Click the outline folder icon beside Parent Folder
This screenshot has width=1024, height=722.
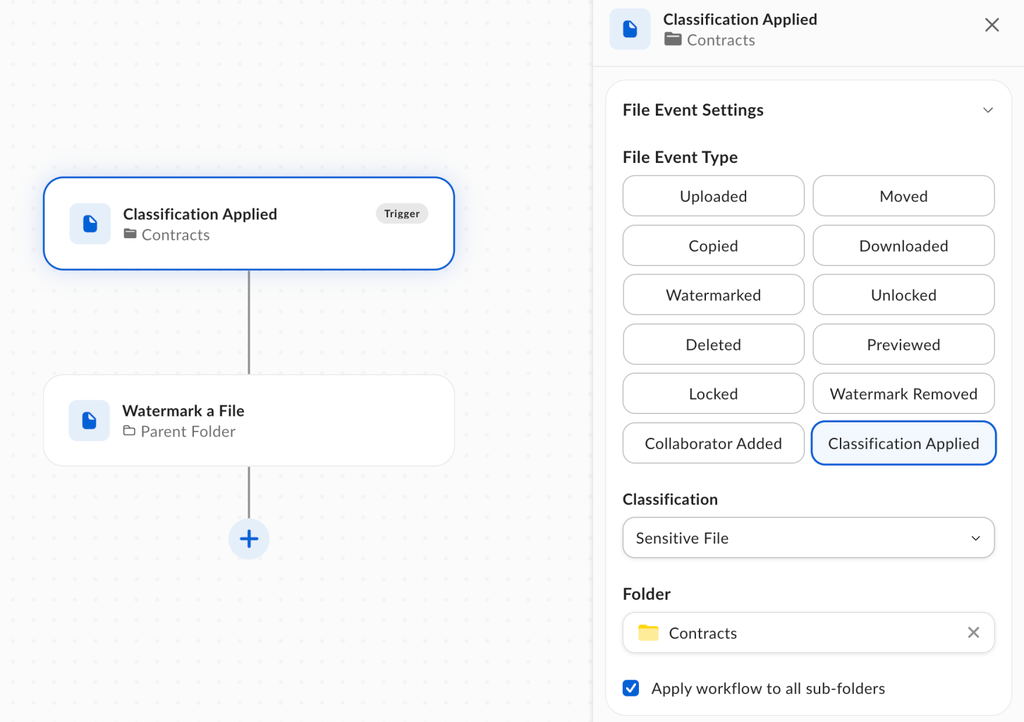[x=129, y=431]
